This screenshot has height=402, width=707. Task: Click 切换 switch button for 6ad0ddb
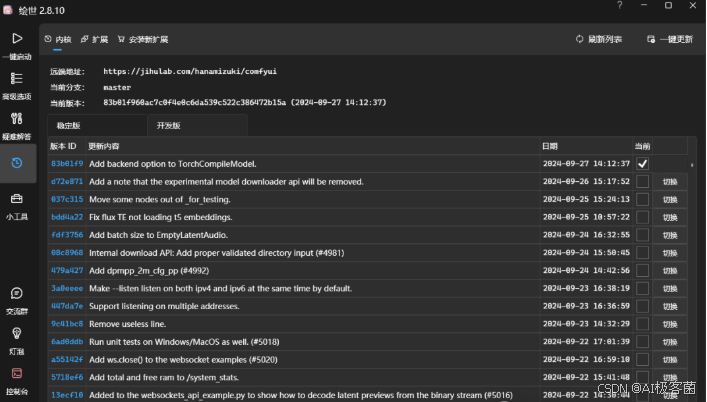coord(670,342)
